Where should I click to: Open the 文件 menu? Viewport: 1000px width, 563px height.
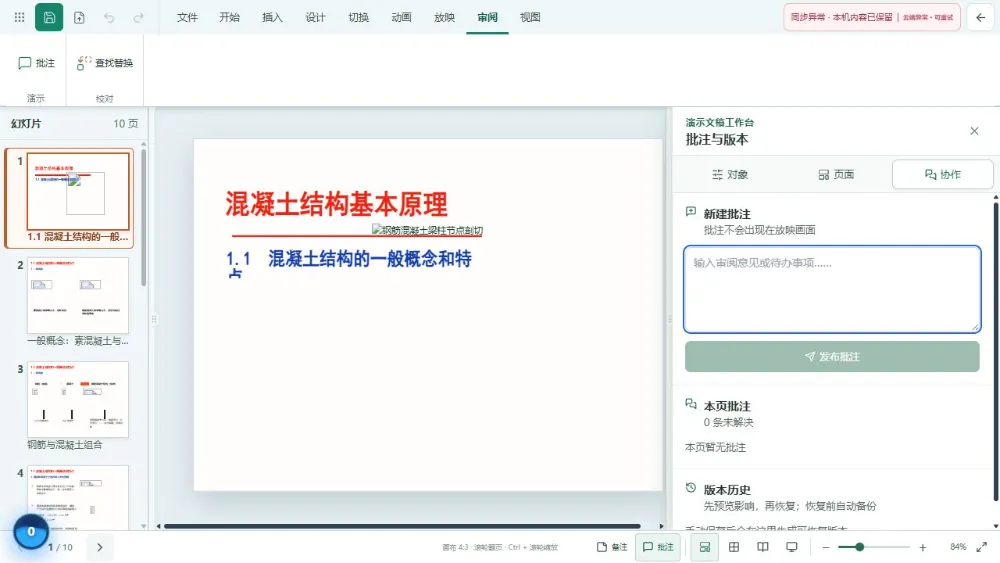187,17
